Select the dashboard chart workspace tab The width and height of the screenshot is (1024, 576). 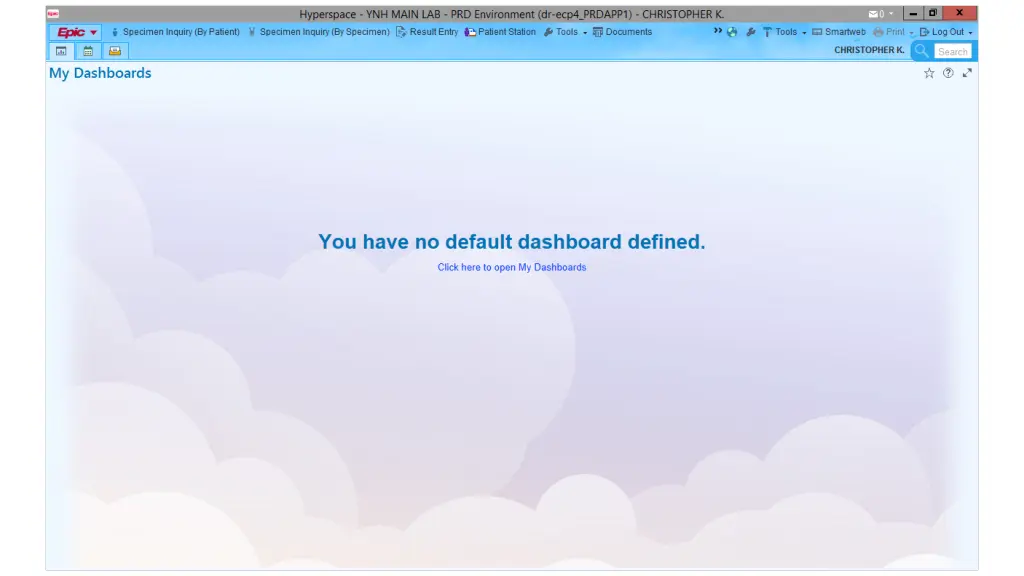[x=61, y=51]
